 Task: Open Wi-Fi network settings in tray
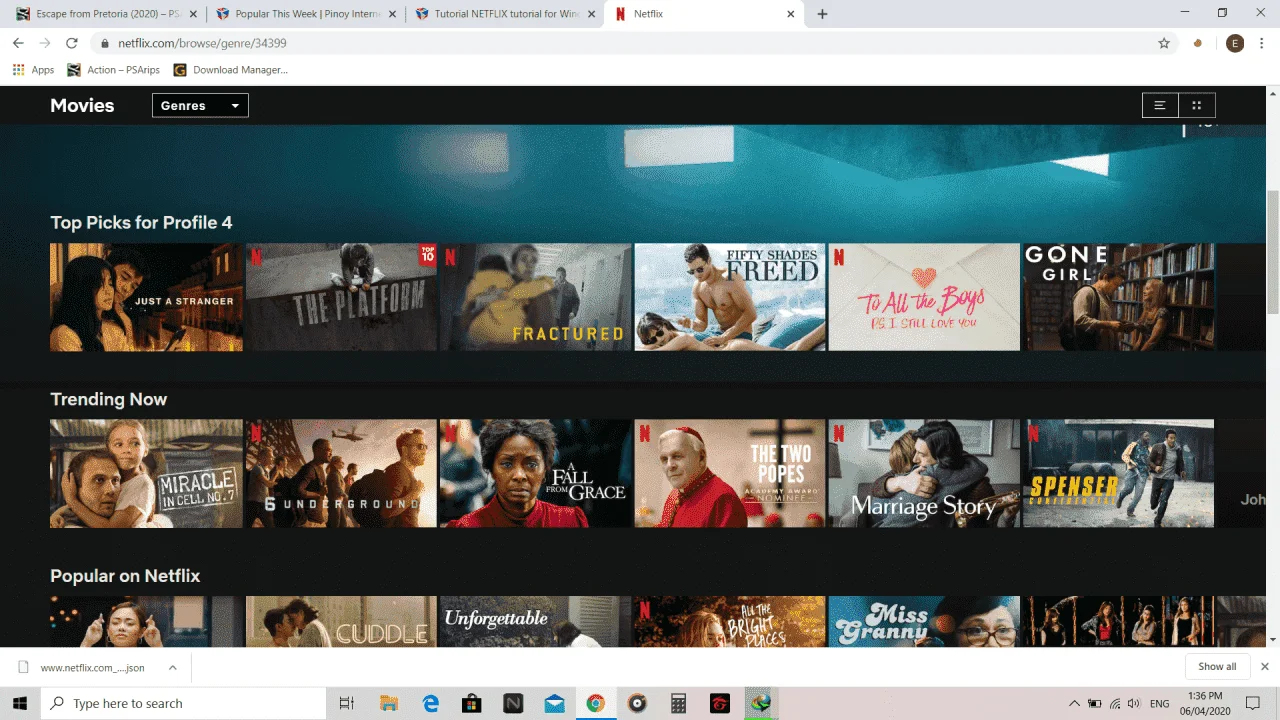point(1114,704)
